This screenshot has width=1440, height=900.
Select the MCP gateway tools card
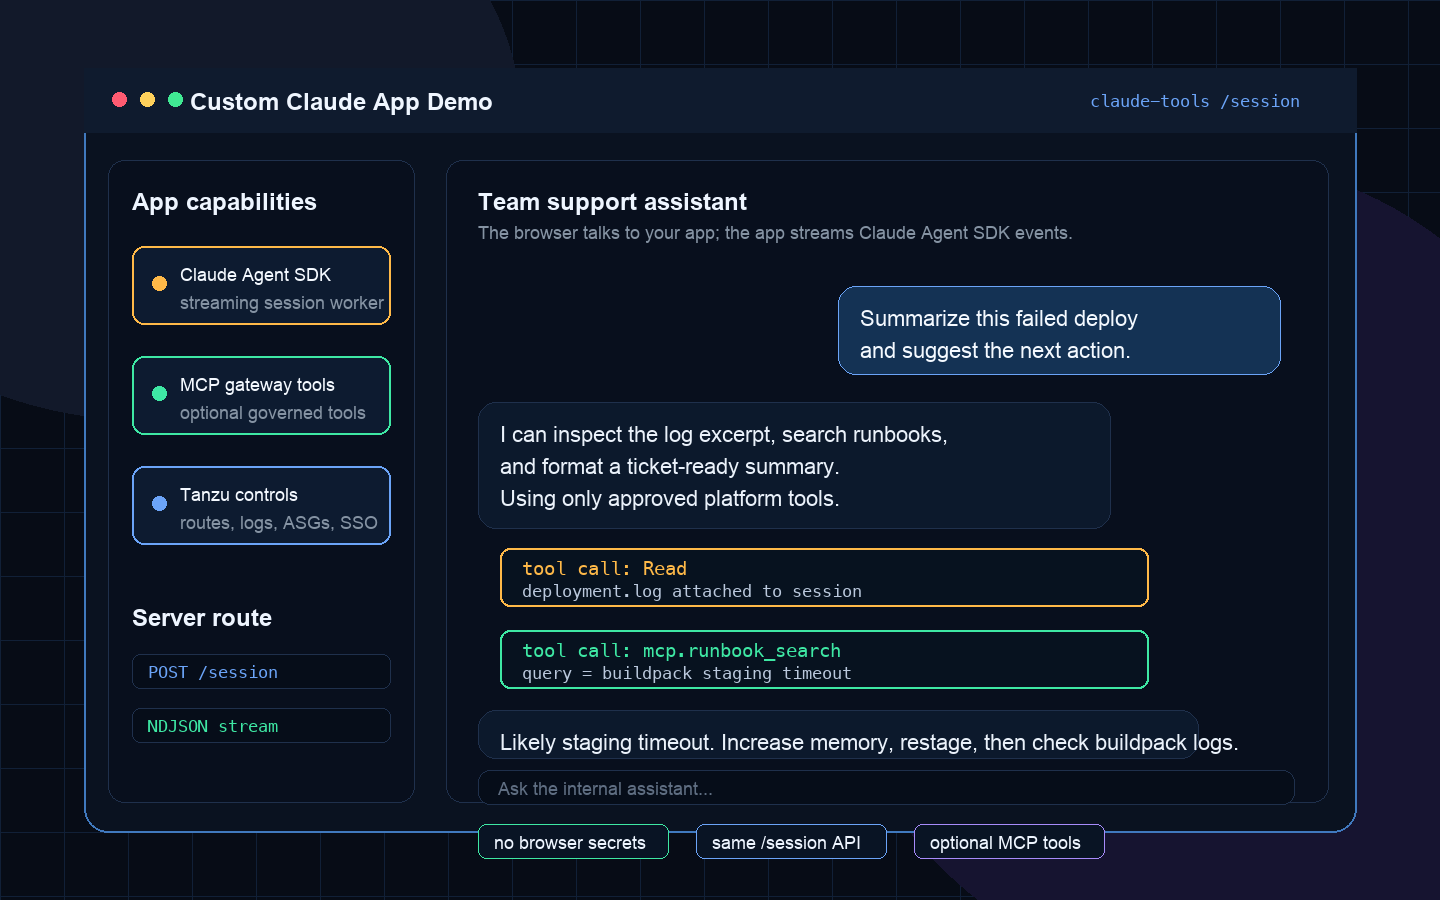click(261, 396)
